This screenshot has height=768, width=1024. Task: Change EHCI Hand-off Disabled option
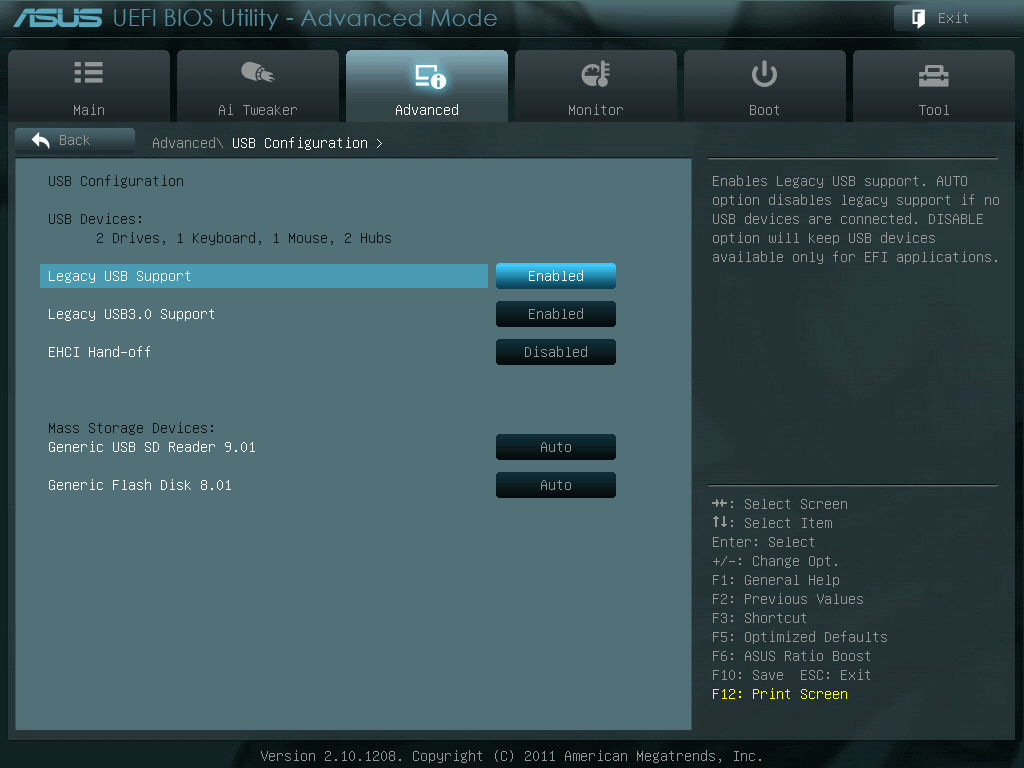556,352
